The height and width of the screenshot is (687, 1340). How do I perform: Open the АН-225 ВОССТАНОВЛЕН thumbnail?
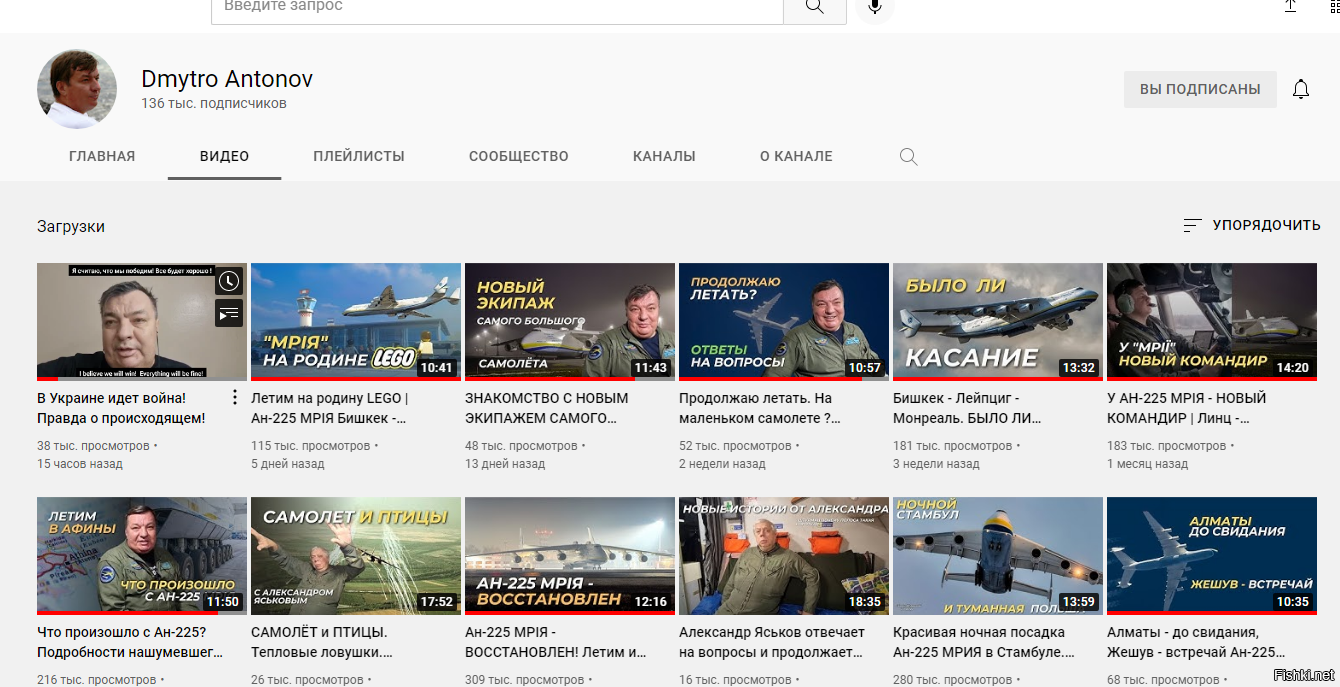570,556
